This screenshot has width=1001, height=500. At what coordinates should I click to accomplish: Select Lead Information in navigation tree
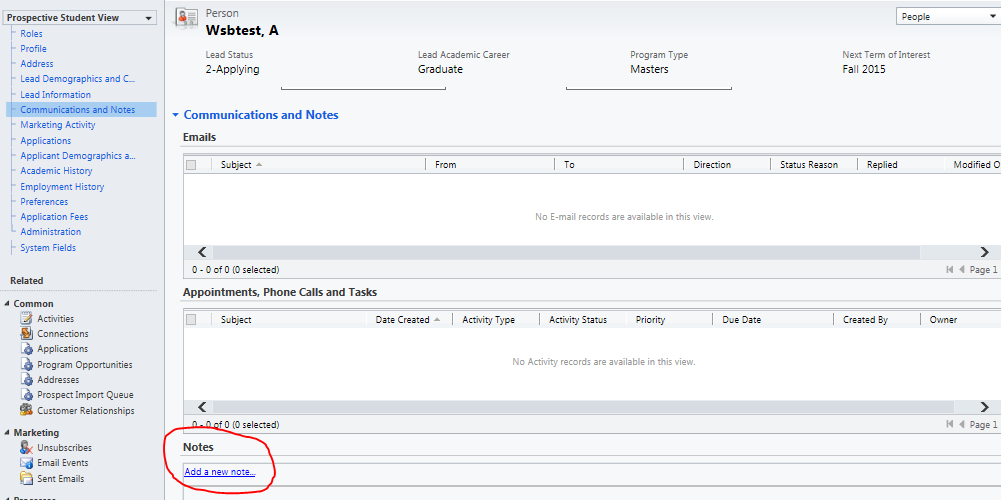tap(55, 95)
